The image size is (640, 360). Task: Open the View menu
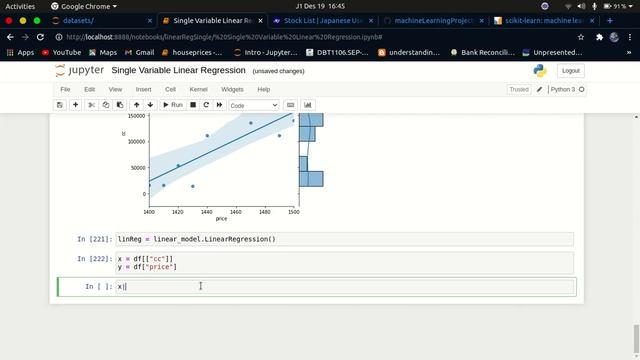(x=115, y=89)
